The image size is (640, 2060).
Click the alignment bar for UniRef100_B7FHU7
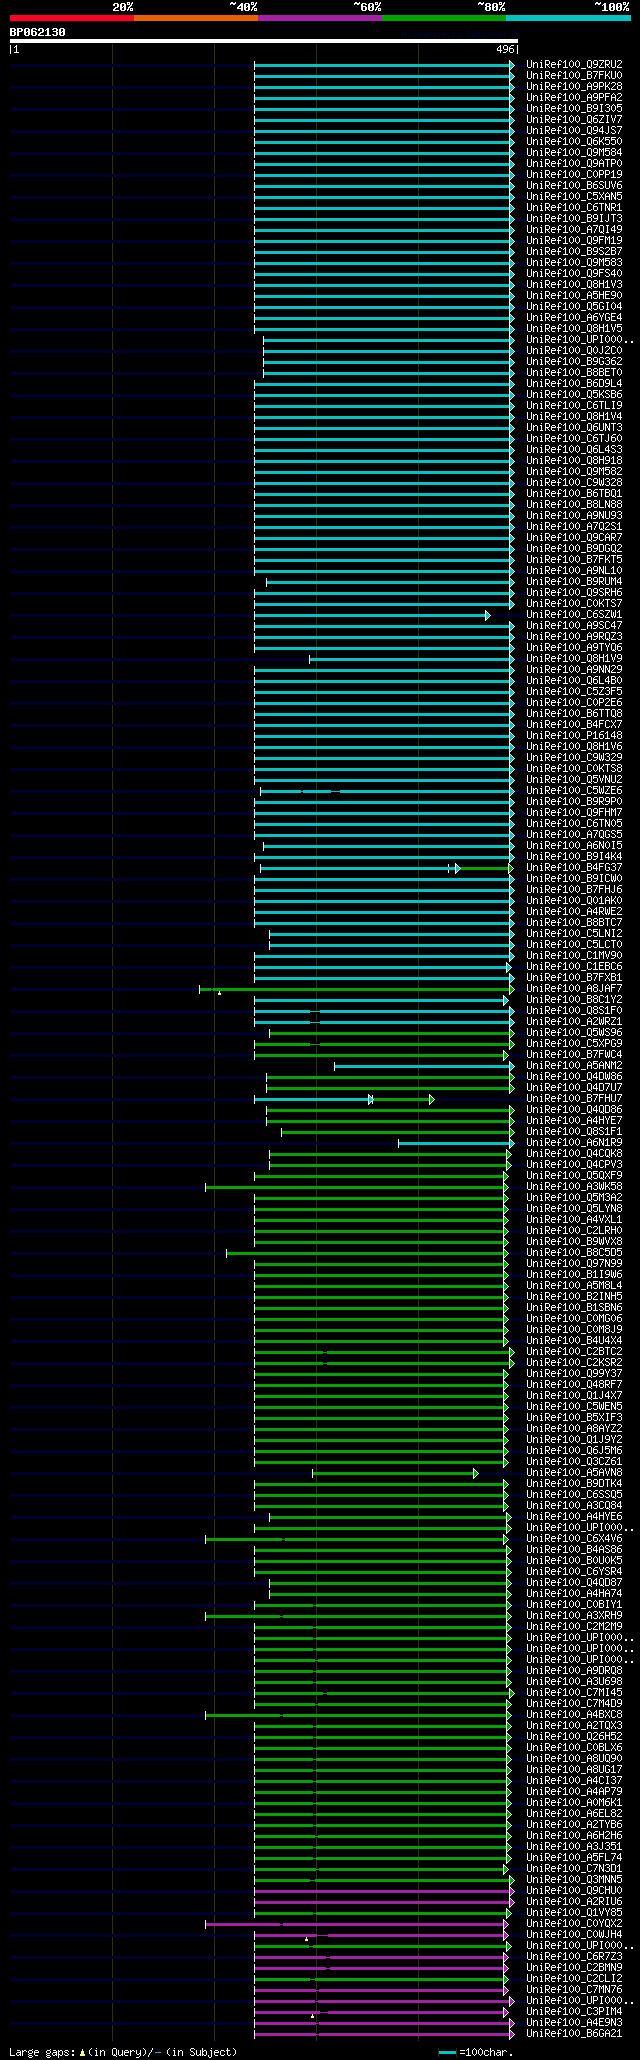coord(344,1099)
